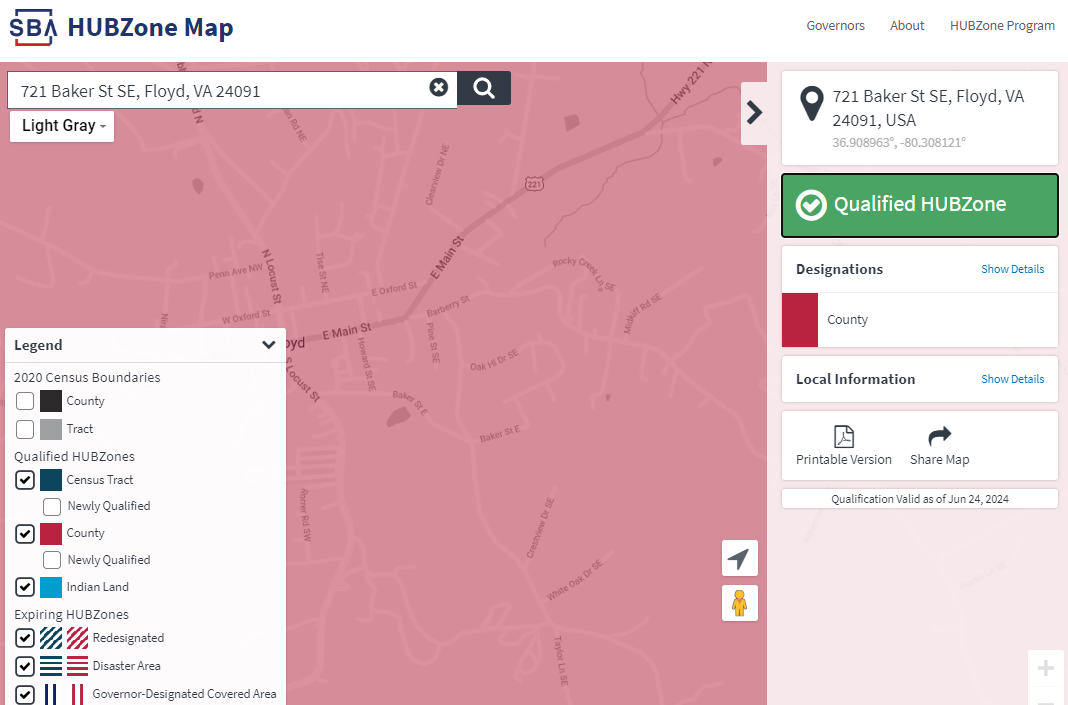Viewport: 1068px width, 705px height.
Task: Collapse the Legend panel with its chevron
Action: coord(268,344)
